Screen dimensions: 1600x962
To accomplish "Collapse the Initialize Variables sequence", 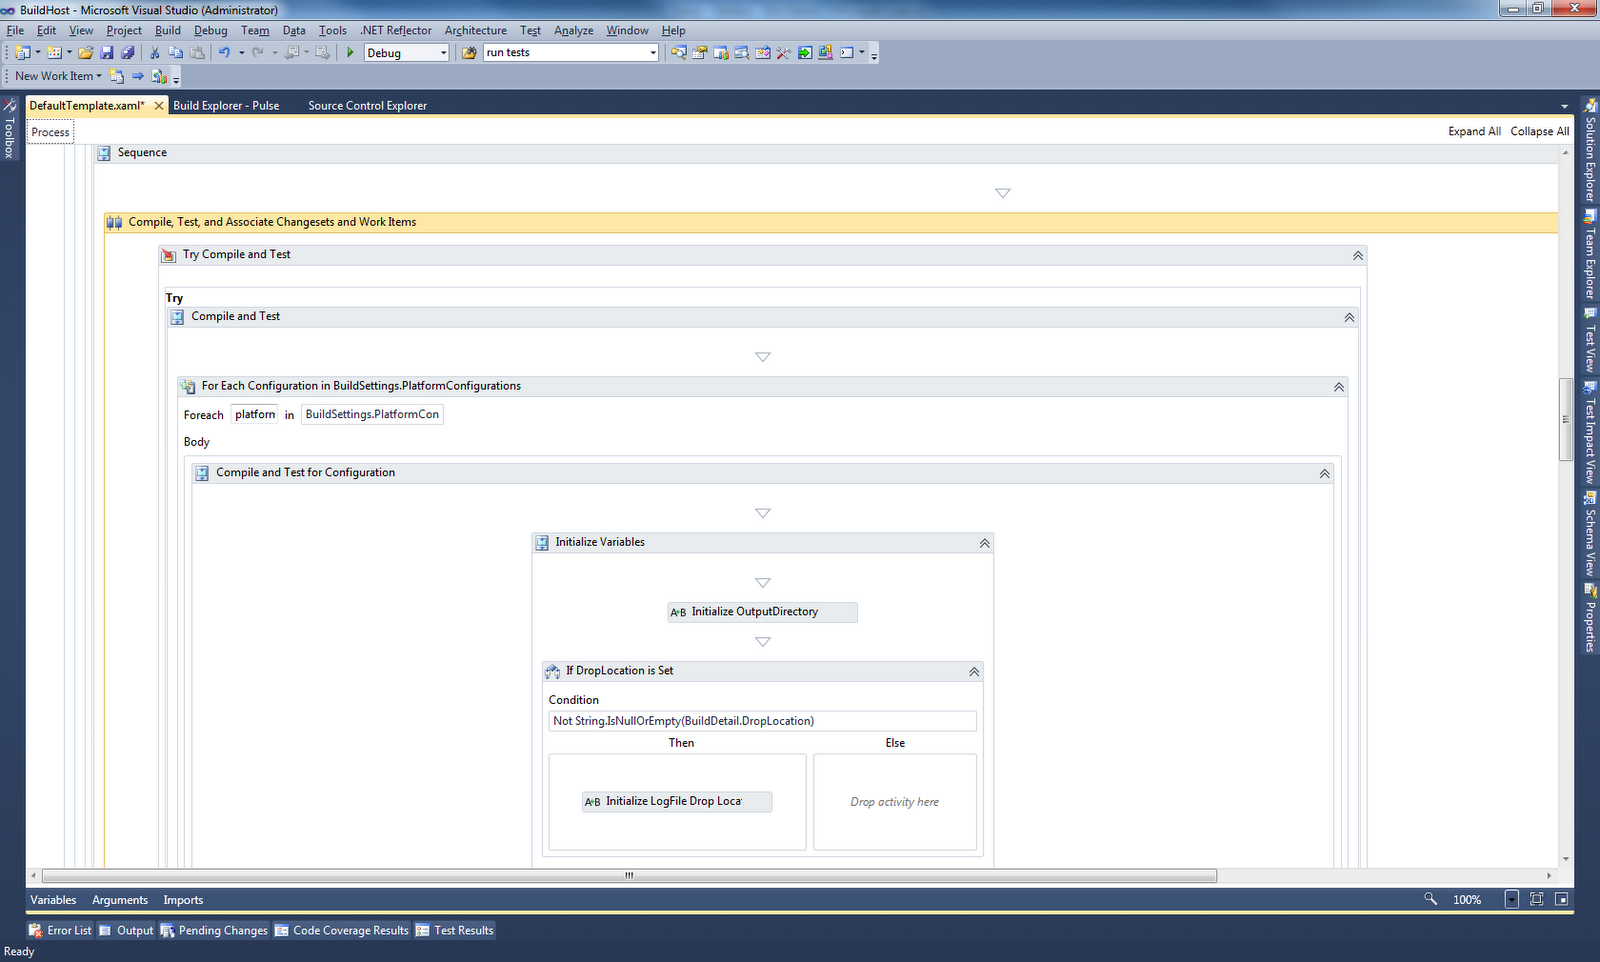I will click(x=984, y=543).
